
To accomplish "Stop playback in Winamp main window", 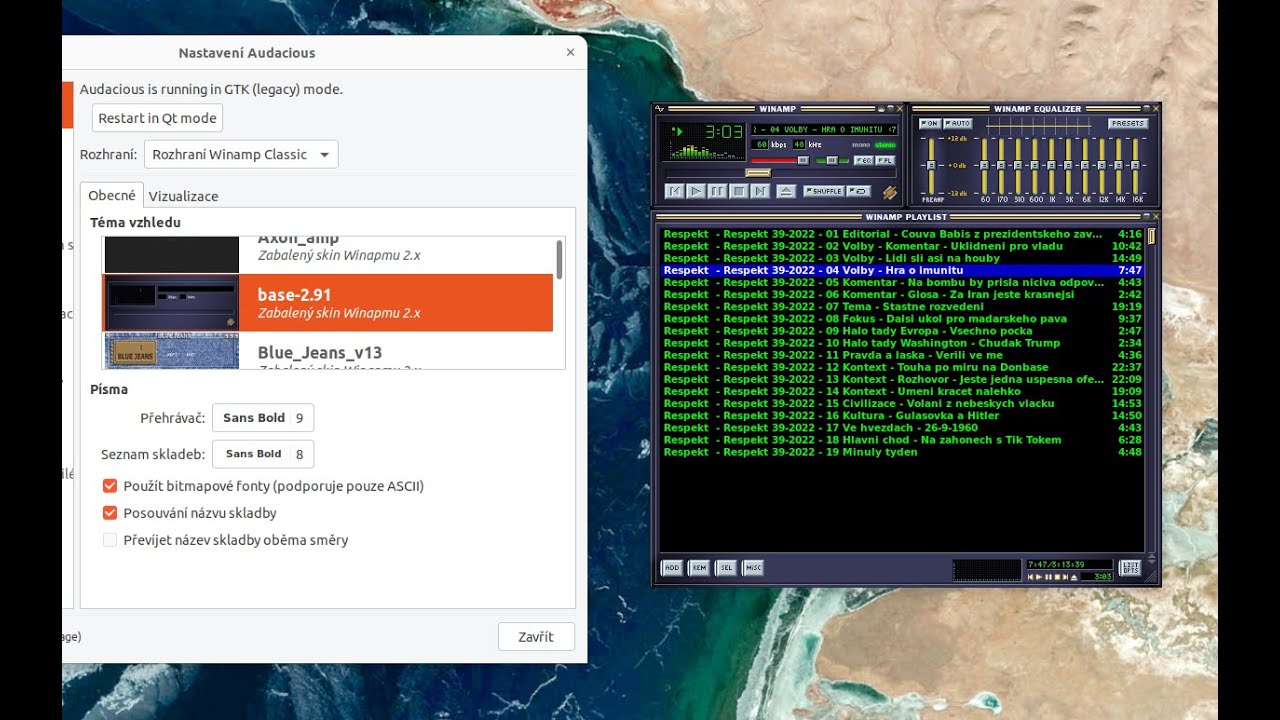I will tap(739, 191).
